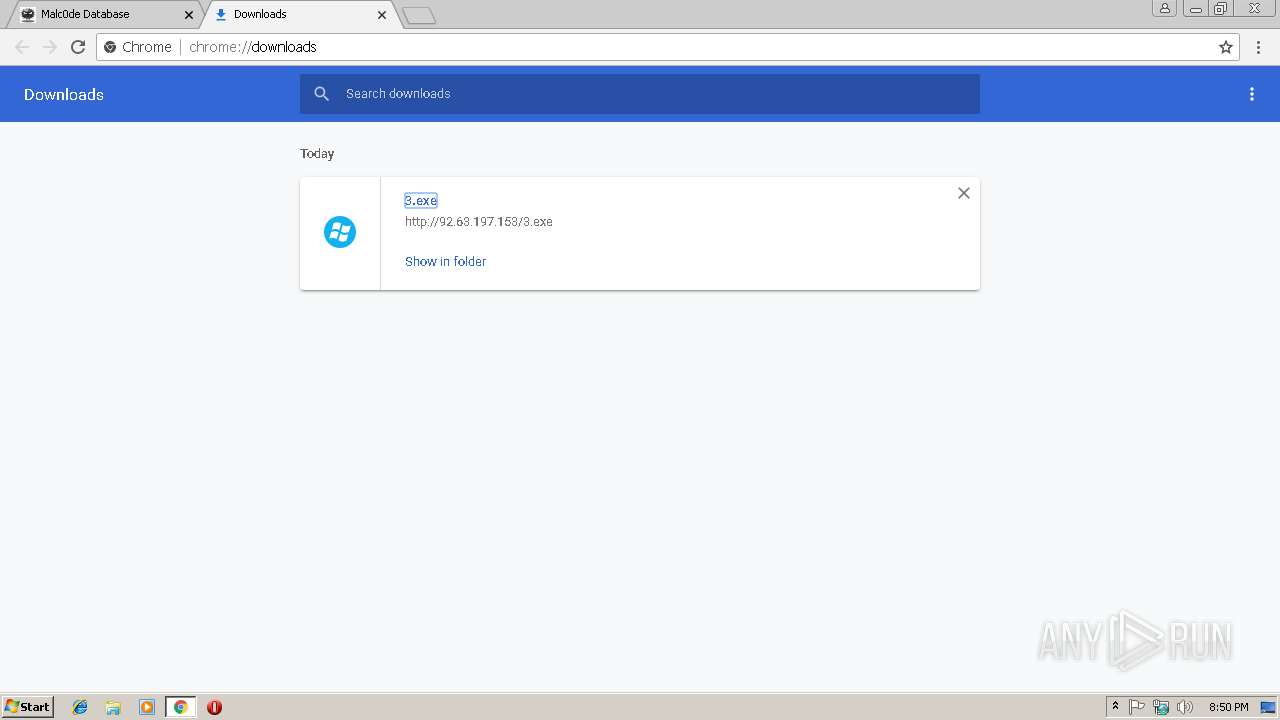Open the volume speaker icon
The height and width of the screenshot is (720, 1280).
tap(1185, 707)
